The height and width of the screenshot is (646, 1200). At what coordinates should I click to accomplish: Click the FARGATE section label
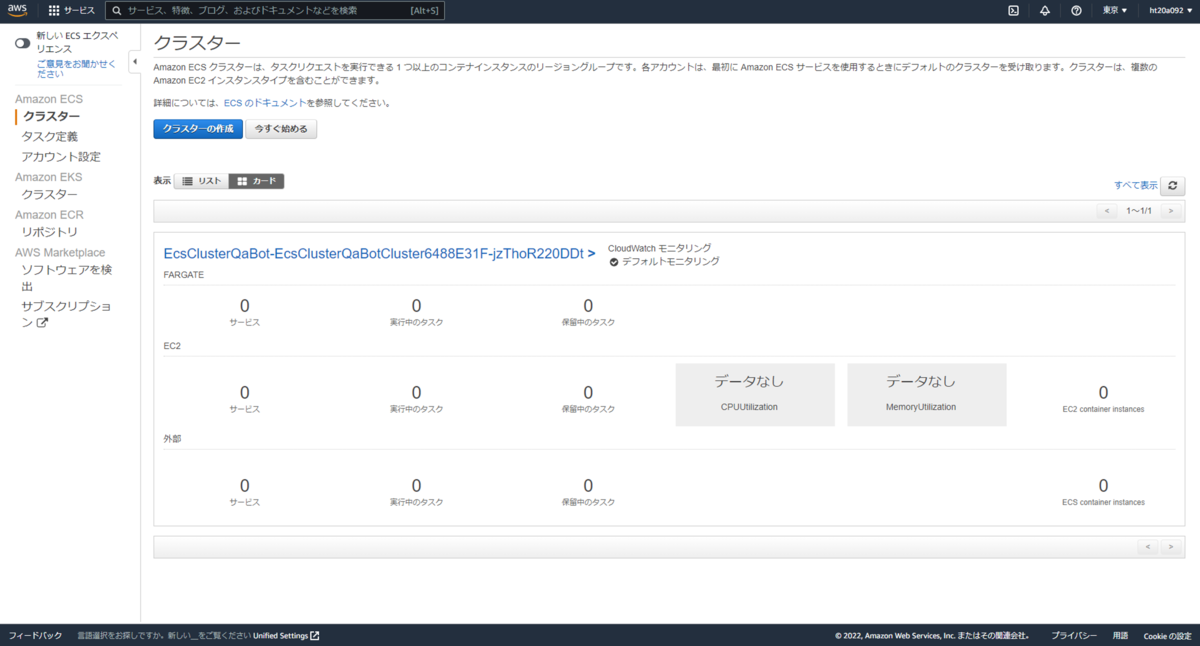point(184,274)
